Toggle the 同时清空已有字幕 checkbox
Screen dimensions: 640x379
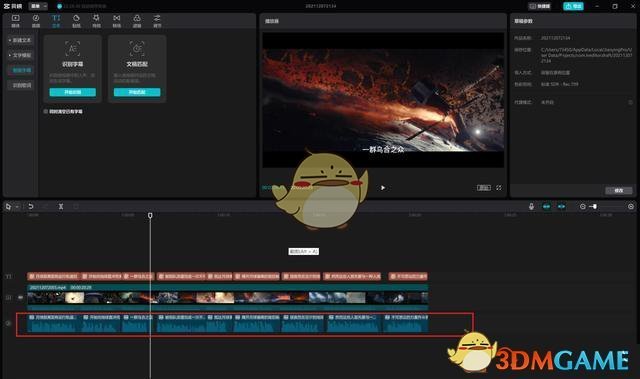click(46, 111)
